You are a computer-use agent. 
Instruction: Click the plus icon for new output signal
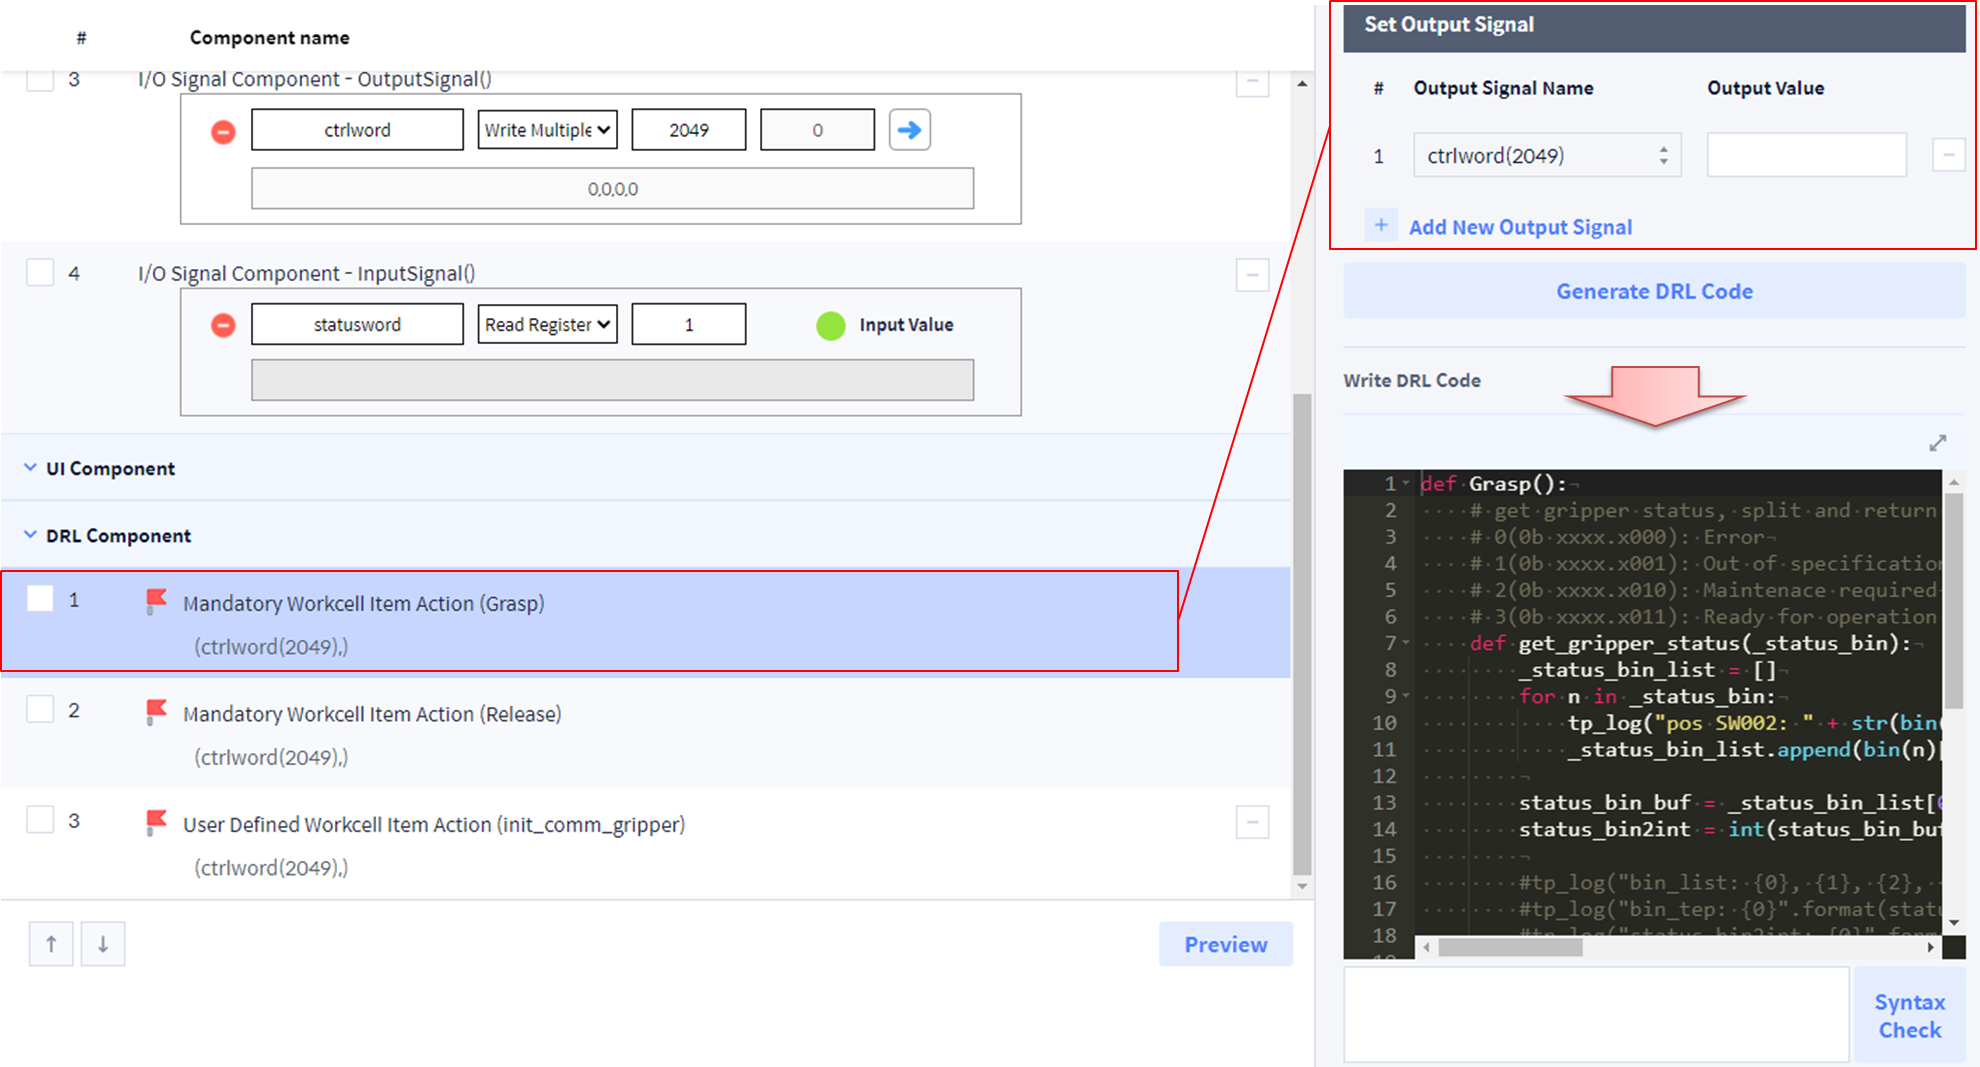[x=1381, y=226]
